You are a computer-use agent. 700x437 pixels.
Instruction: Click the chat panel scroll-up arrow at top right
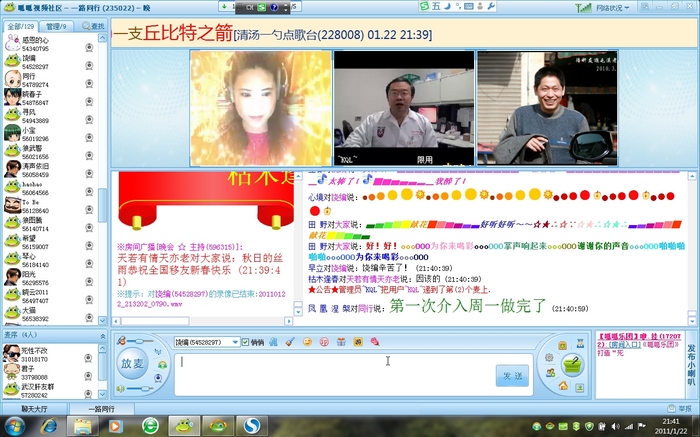pyautogui.click(x=692, y=176)
